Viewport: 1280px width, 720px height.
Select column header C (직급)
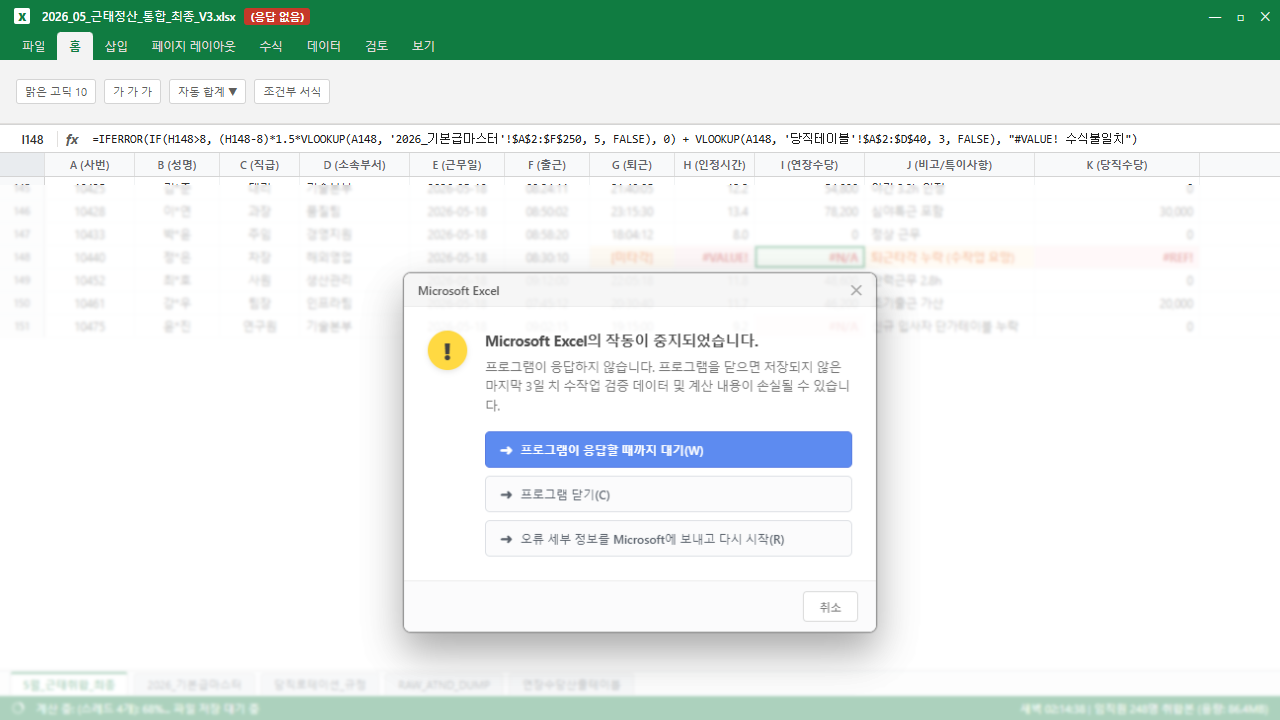(258, 165)
